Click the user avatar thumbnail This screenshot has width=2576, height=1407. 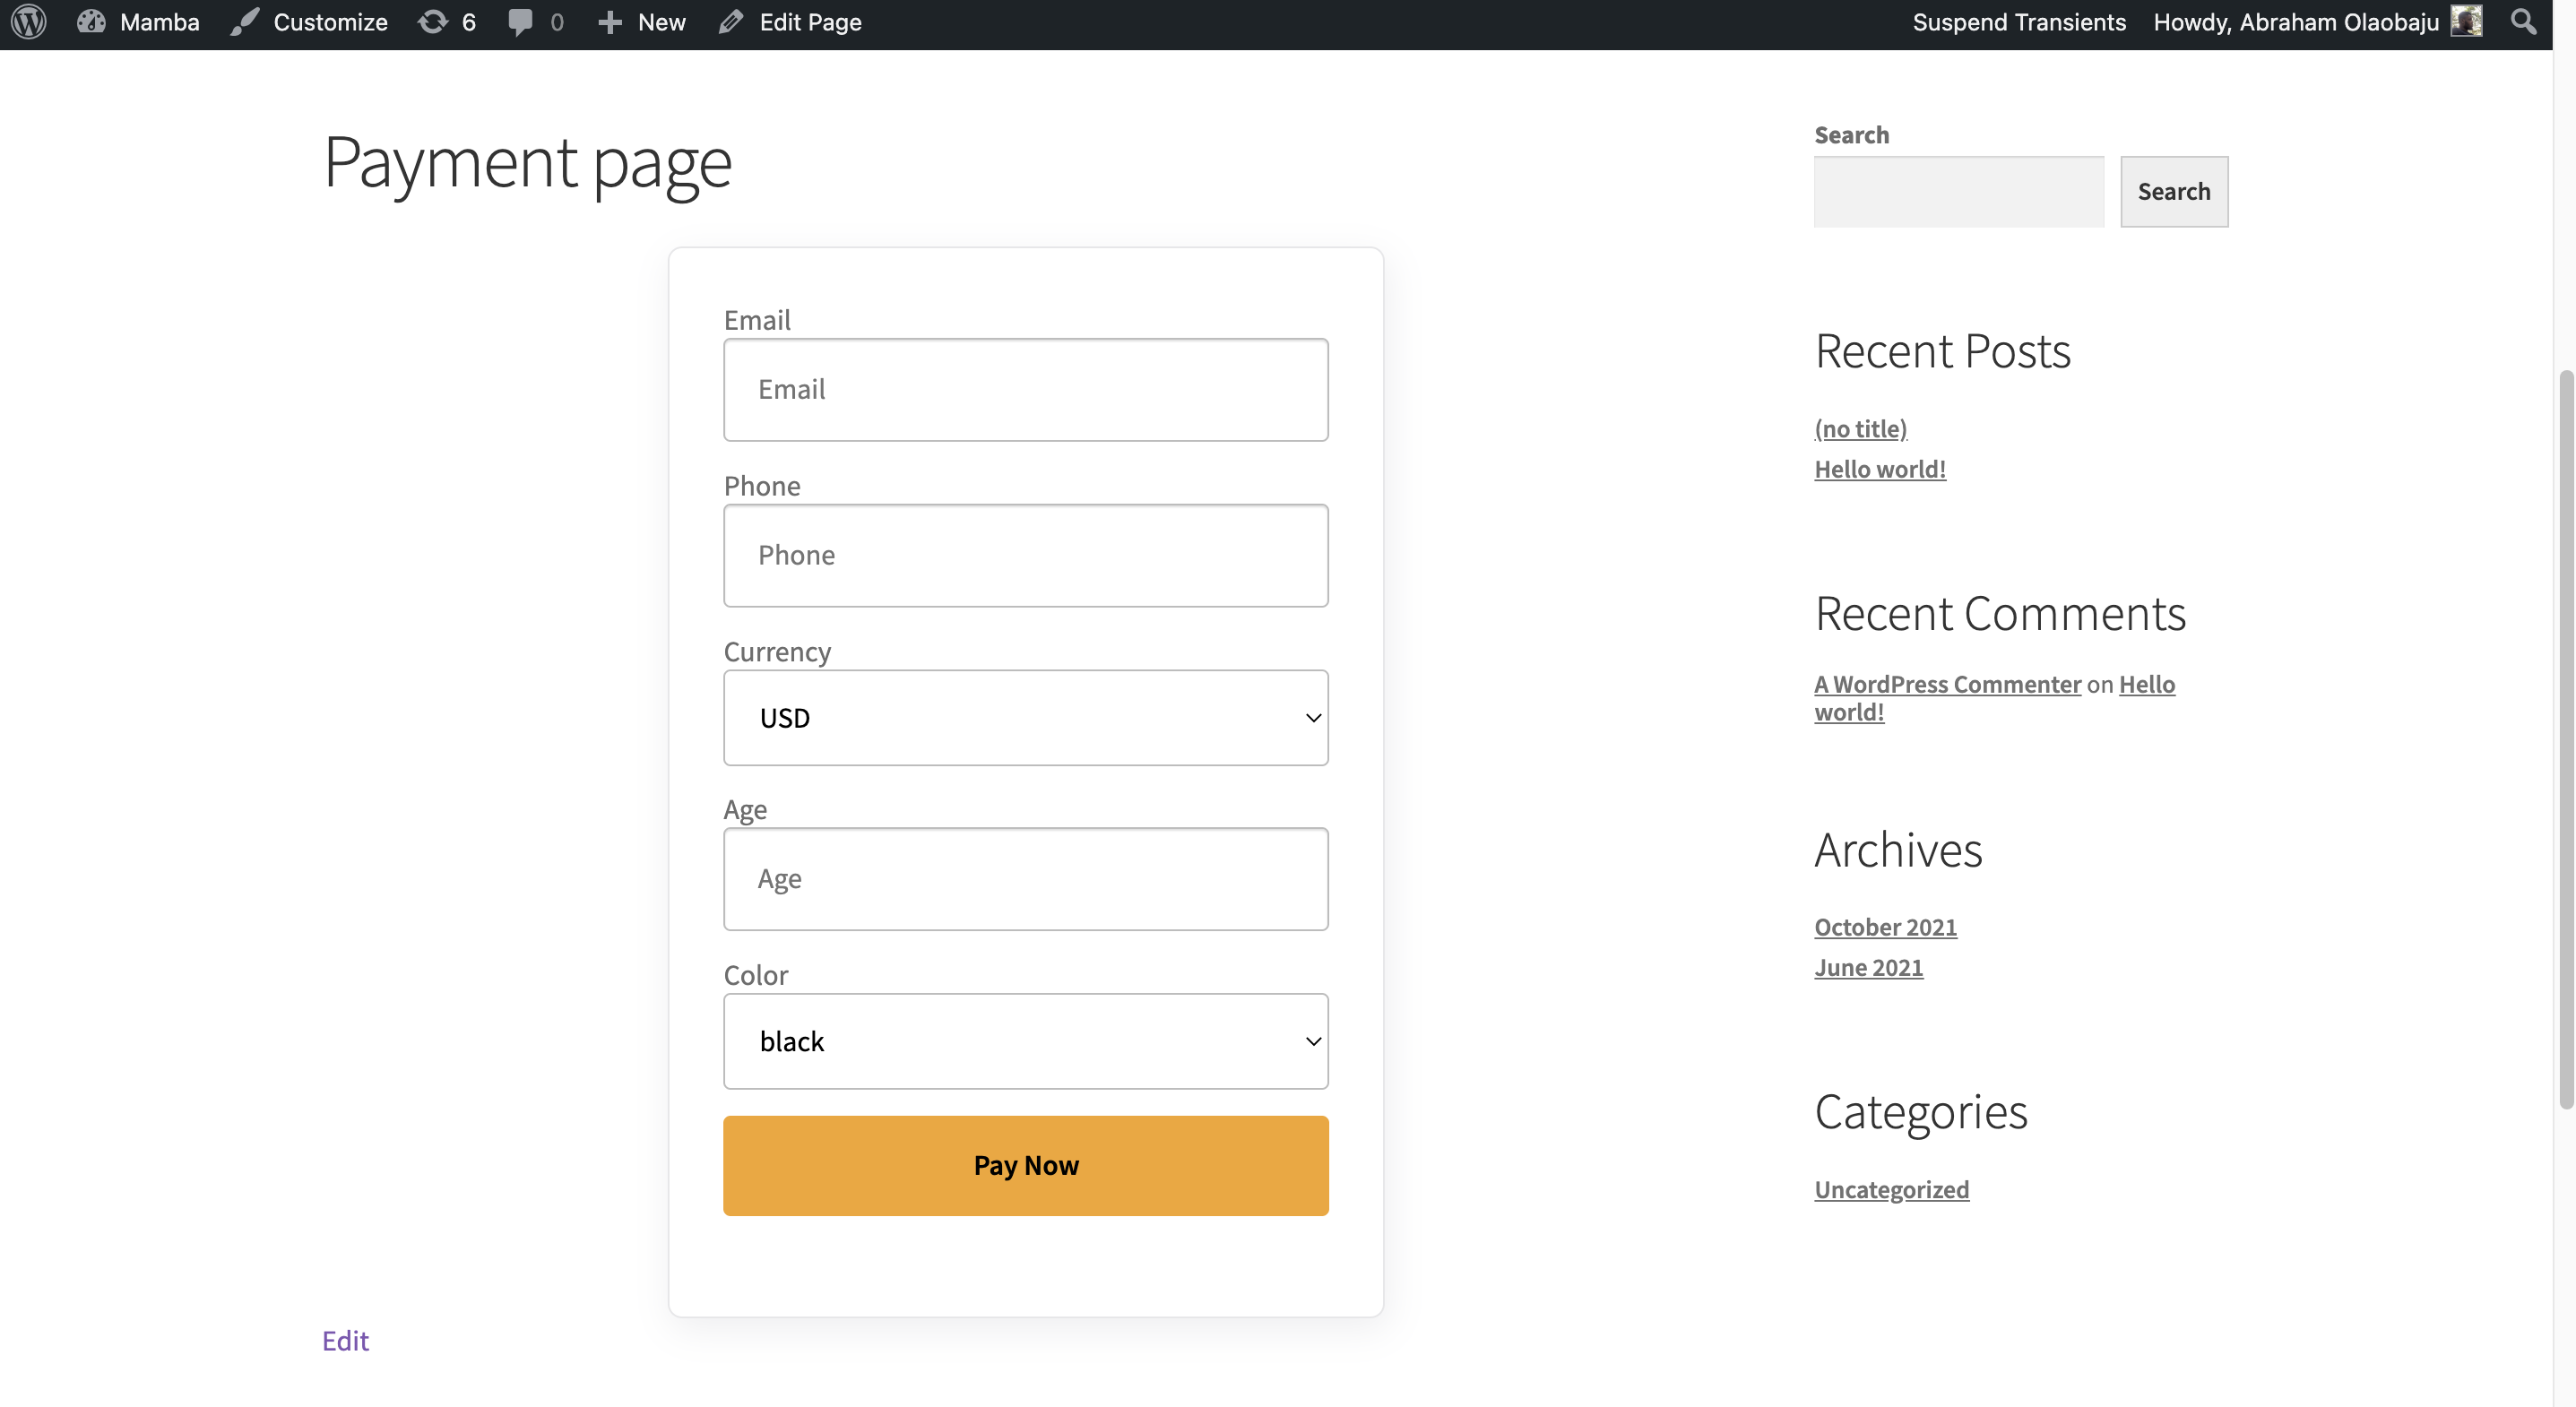pos(2466,22)
